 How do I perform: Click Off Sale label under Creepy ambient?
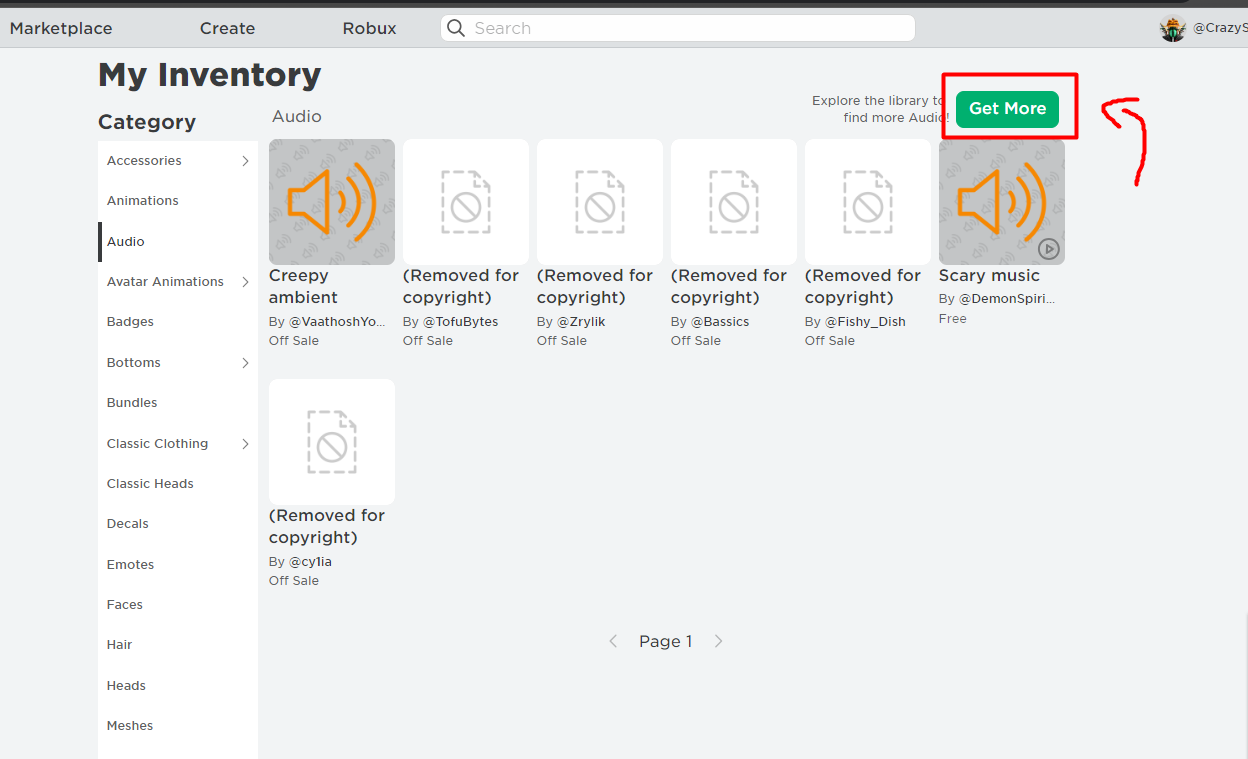click(294, 341)
